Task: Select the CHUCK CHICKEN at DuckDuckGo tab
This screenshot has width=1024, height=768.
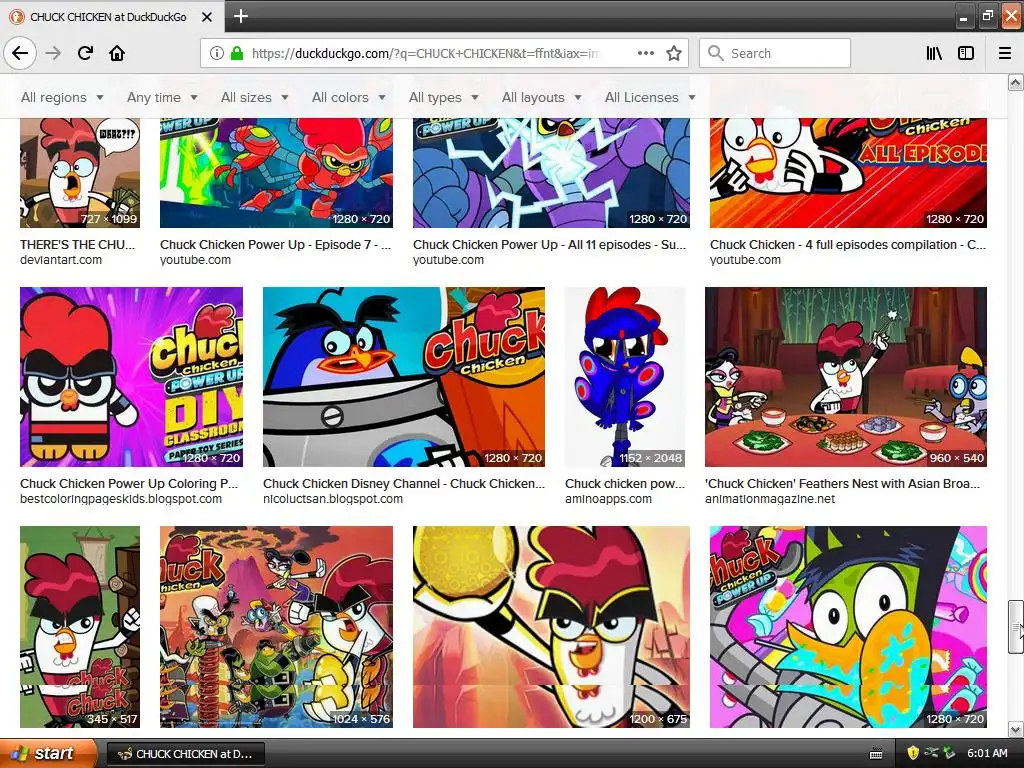Action: (112, 17)
